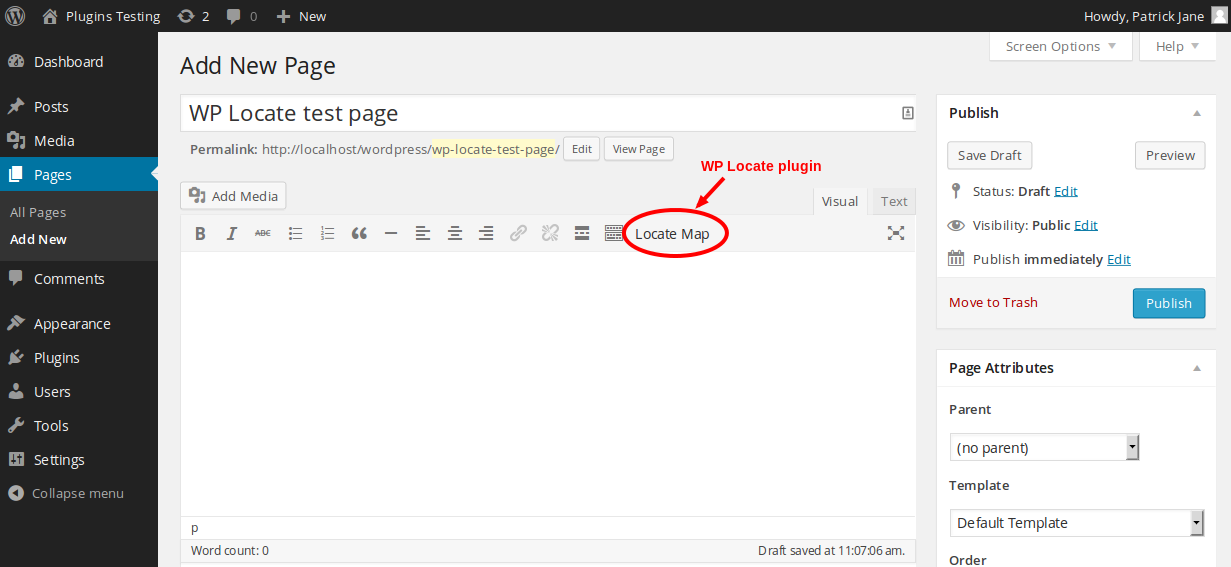
Task: Align text center
Action: [455, 234]
